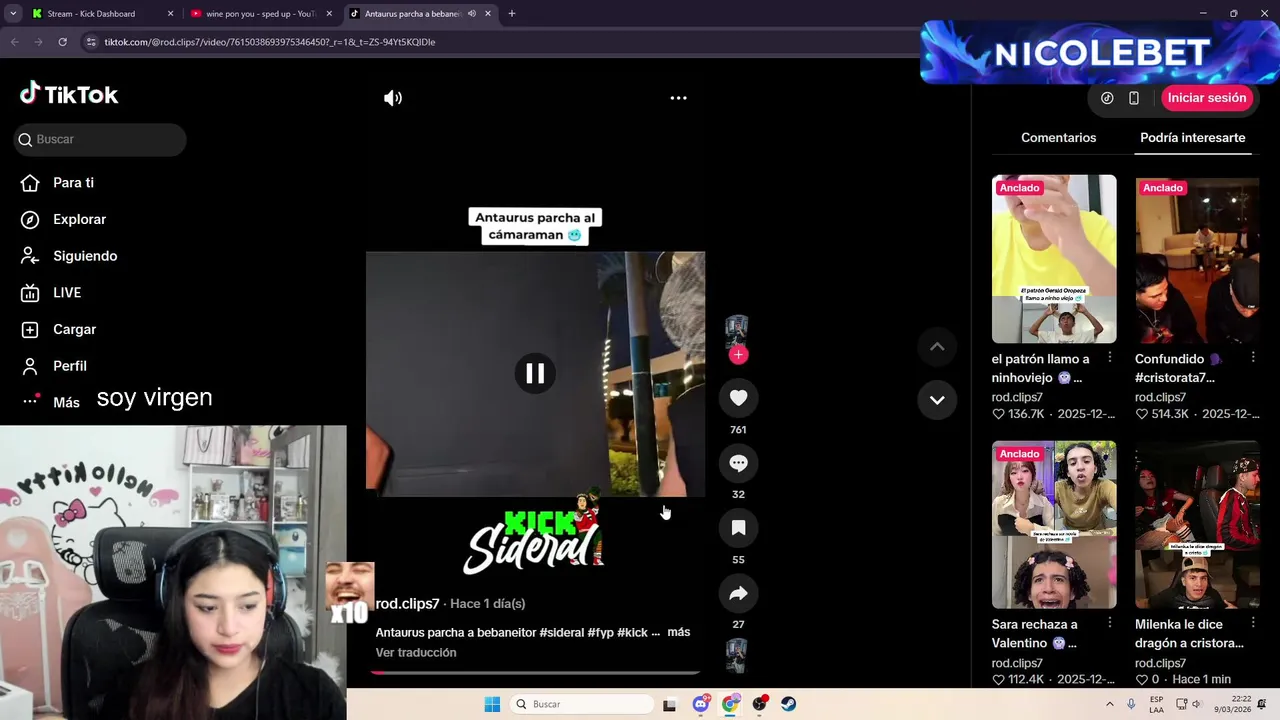Go to previous video with up chevron
The image size is (1280, 720).
(937, 346)
